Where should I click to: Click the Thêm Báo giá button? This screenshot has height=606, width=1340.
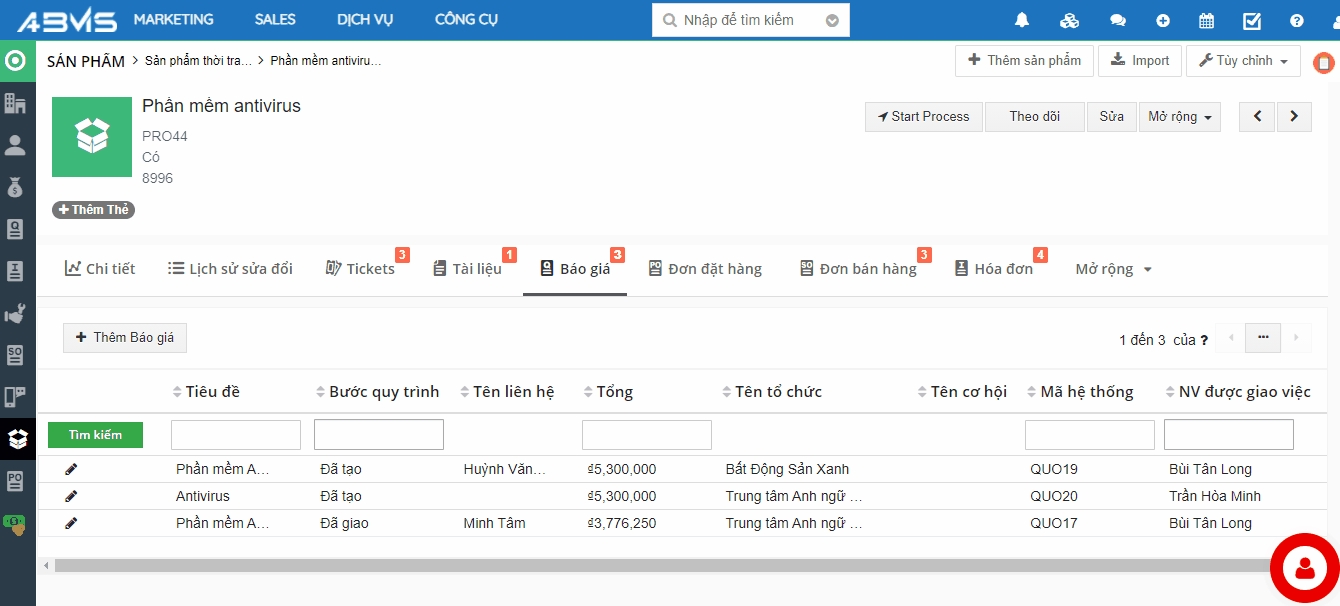pos(124,338)
